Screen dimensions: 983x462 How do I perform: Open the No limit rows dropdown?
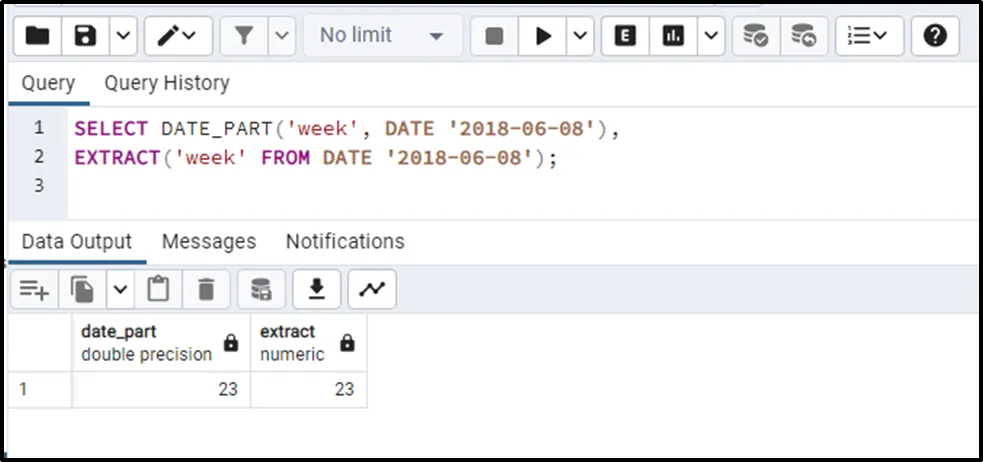click(381, 36)
